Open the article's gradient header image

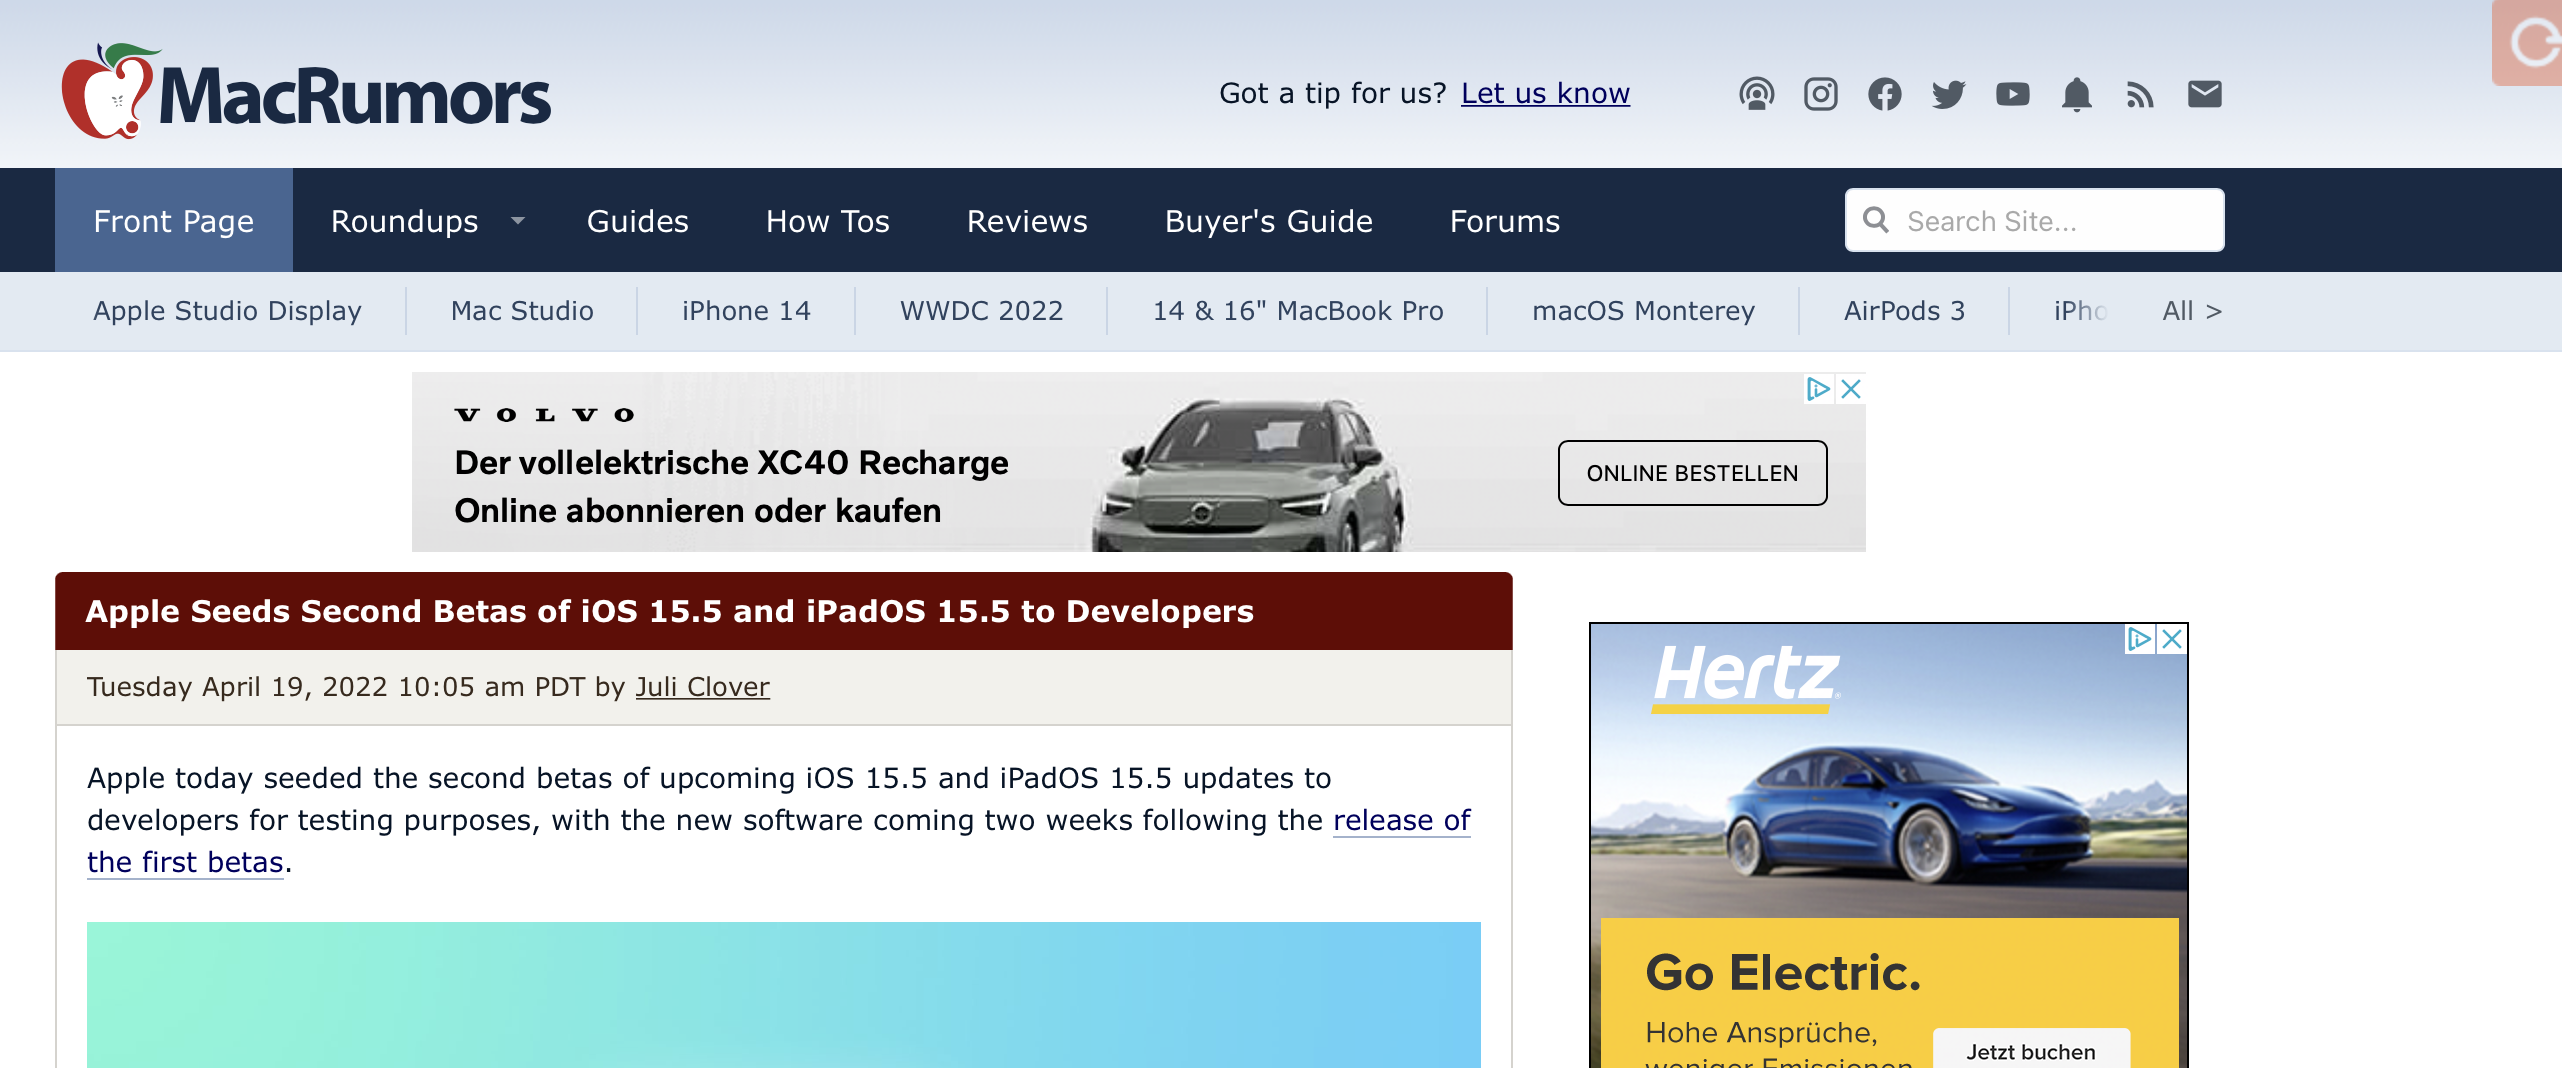[784, 995]
